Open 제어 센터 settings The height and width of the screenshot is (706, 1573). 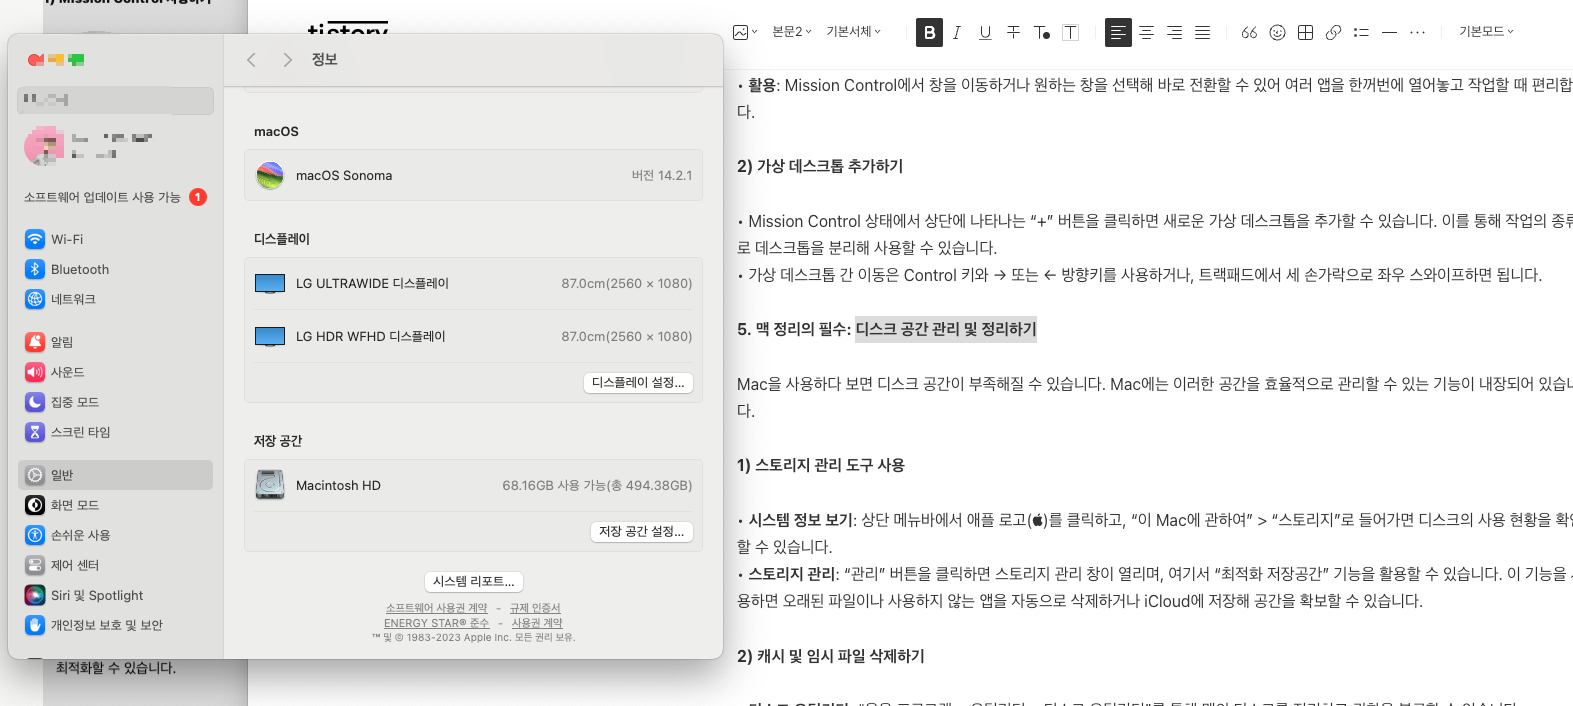pyautogui.click(x=115, y=565)
